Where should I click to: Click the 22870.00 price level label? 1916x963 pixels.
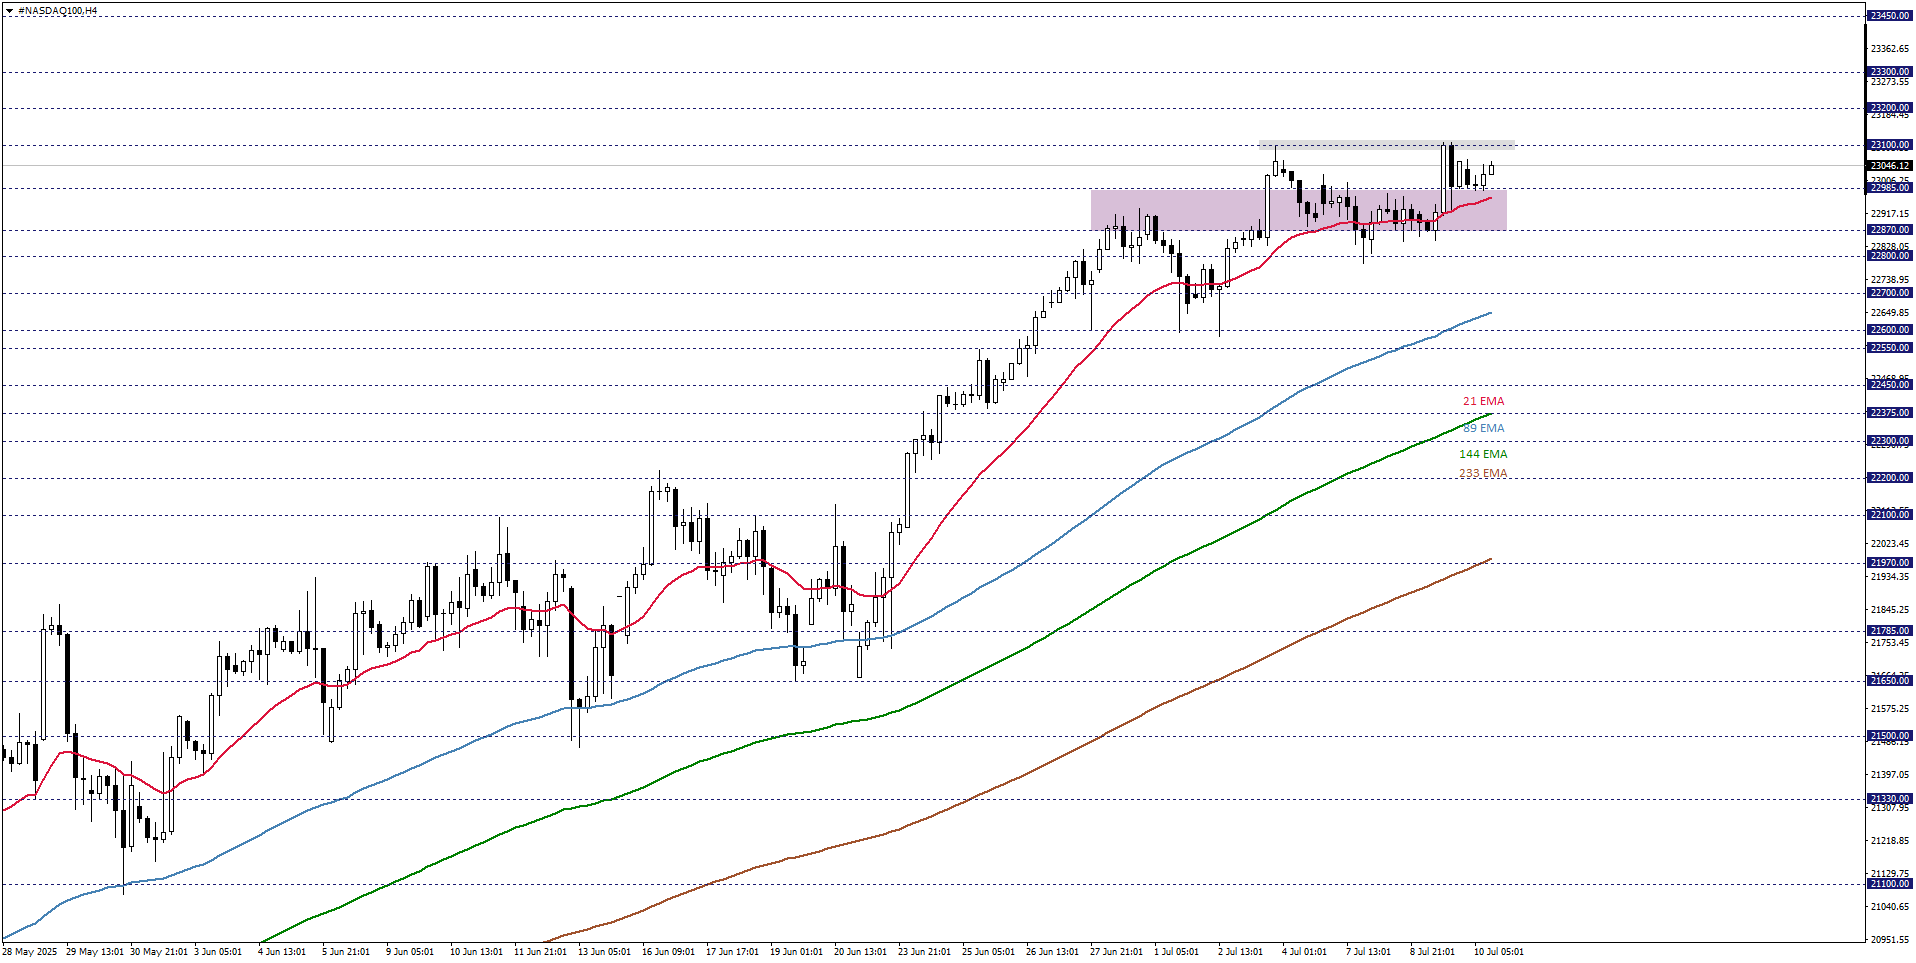click(1890, 230)
